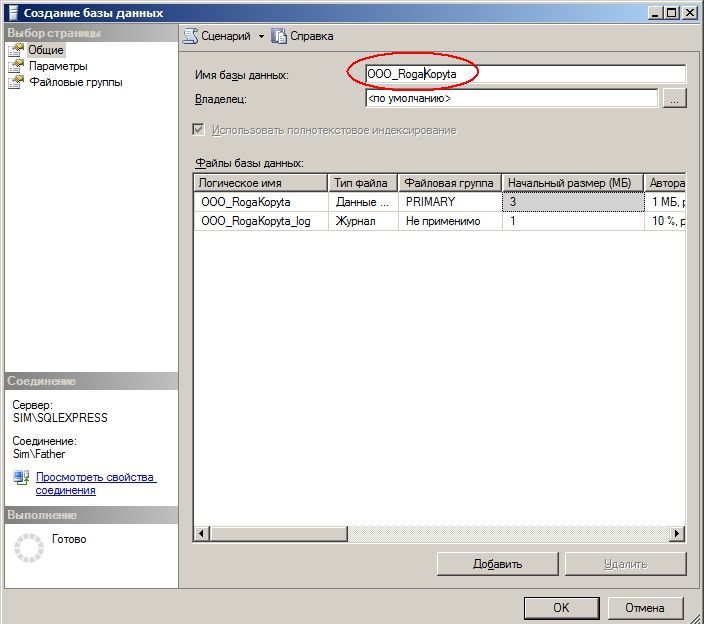This screenshot has height=624, width=704.
Task: Click the 10 % autogrowth cell
Action: click(665, 221)
